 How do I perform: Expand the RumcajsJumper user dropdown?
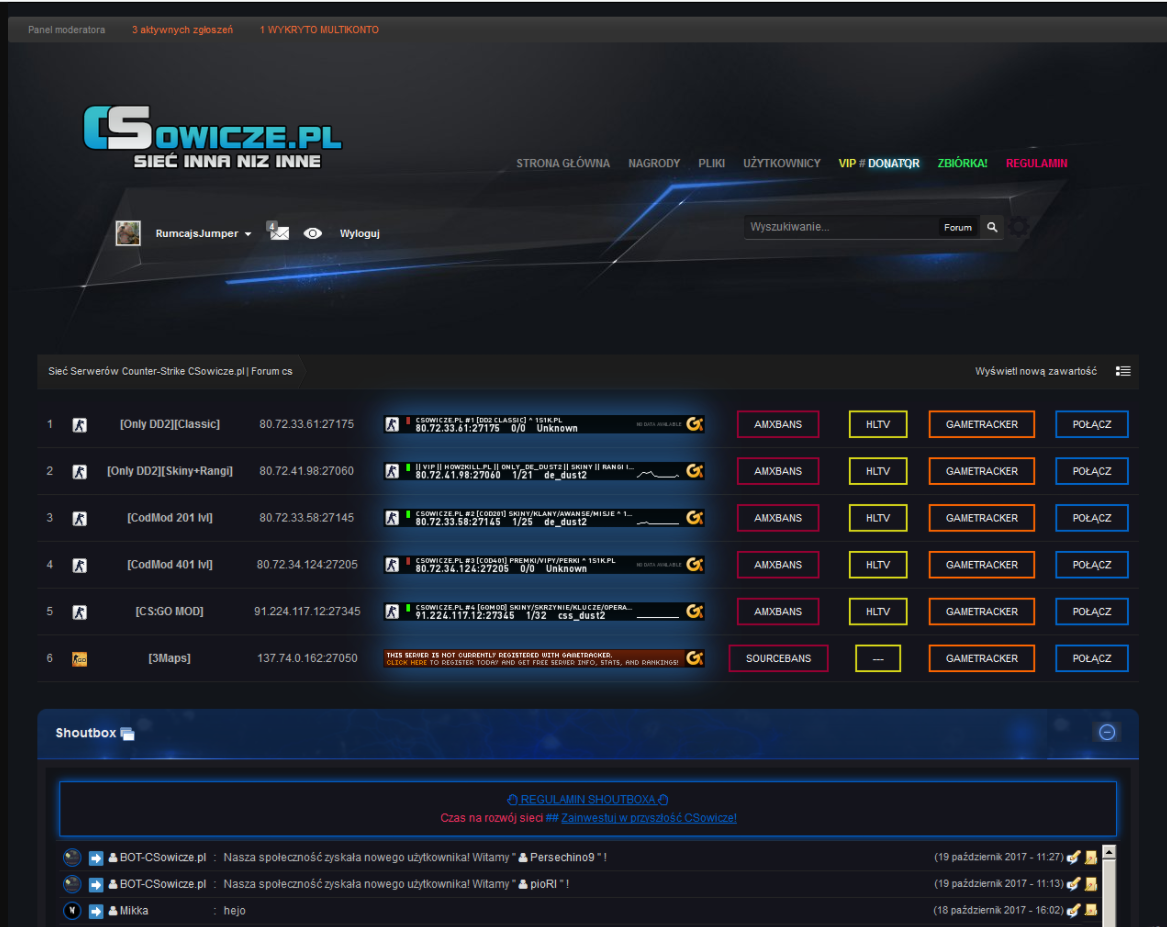click(x=203, y=234)
